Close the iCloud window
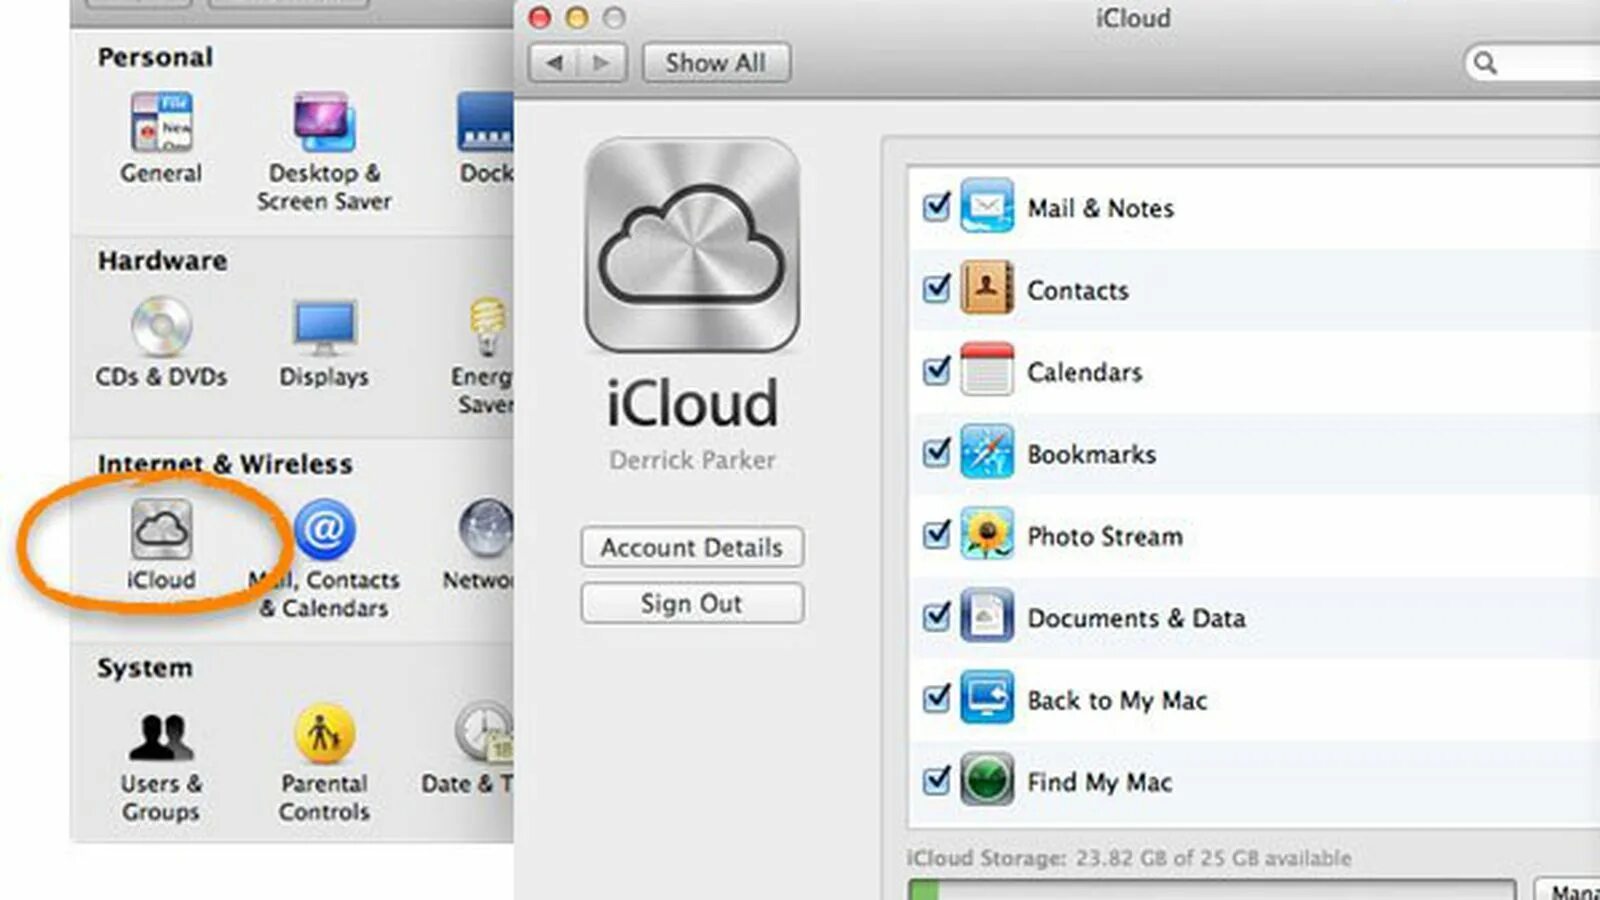Viewport: 1600px width, 900px height. pos(540,18)
